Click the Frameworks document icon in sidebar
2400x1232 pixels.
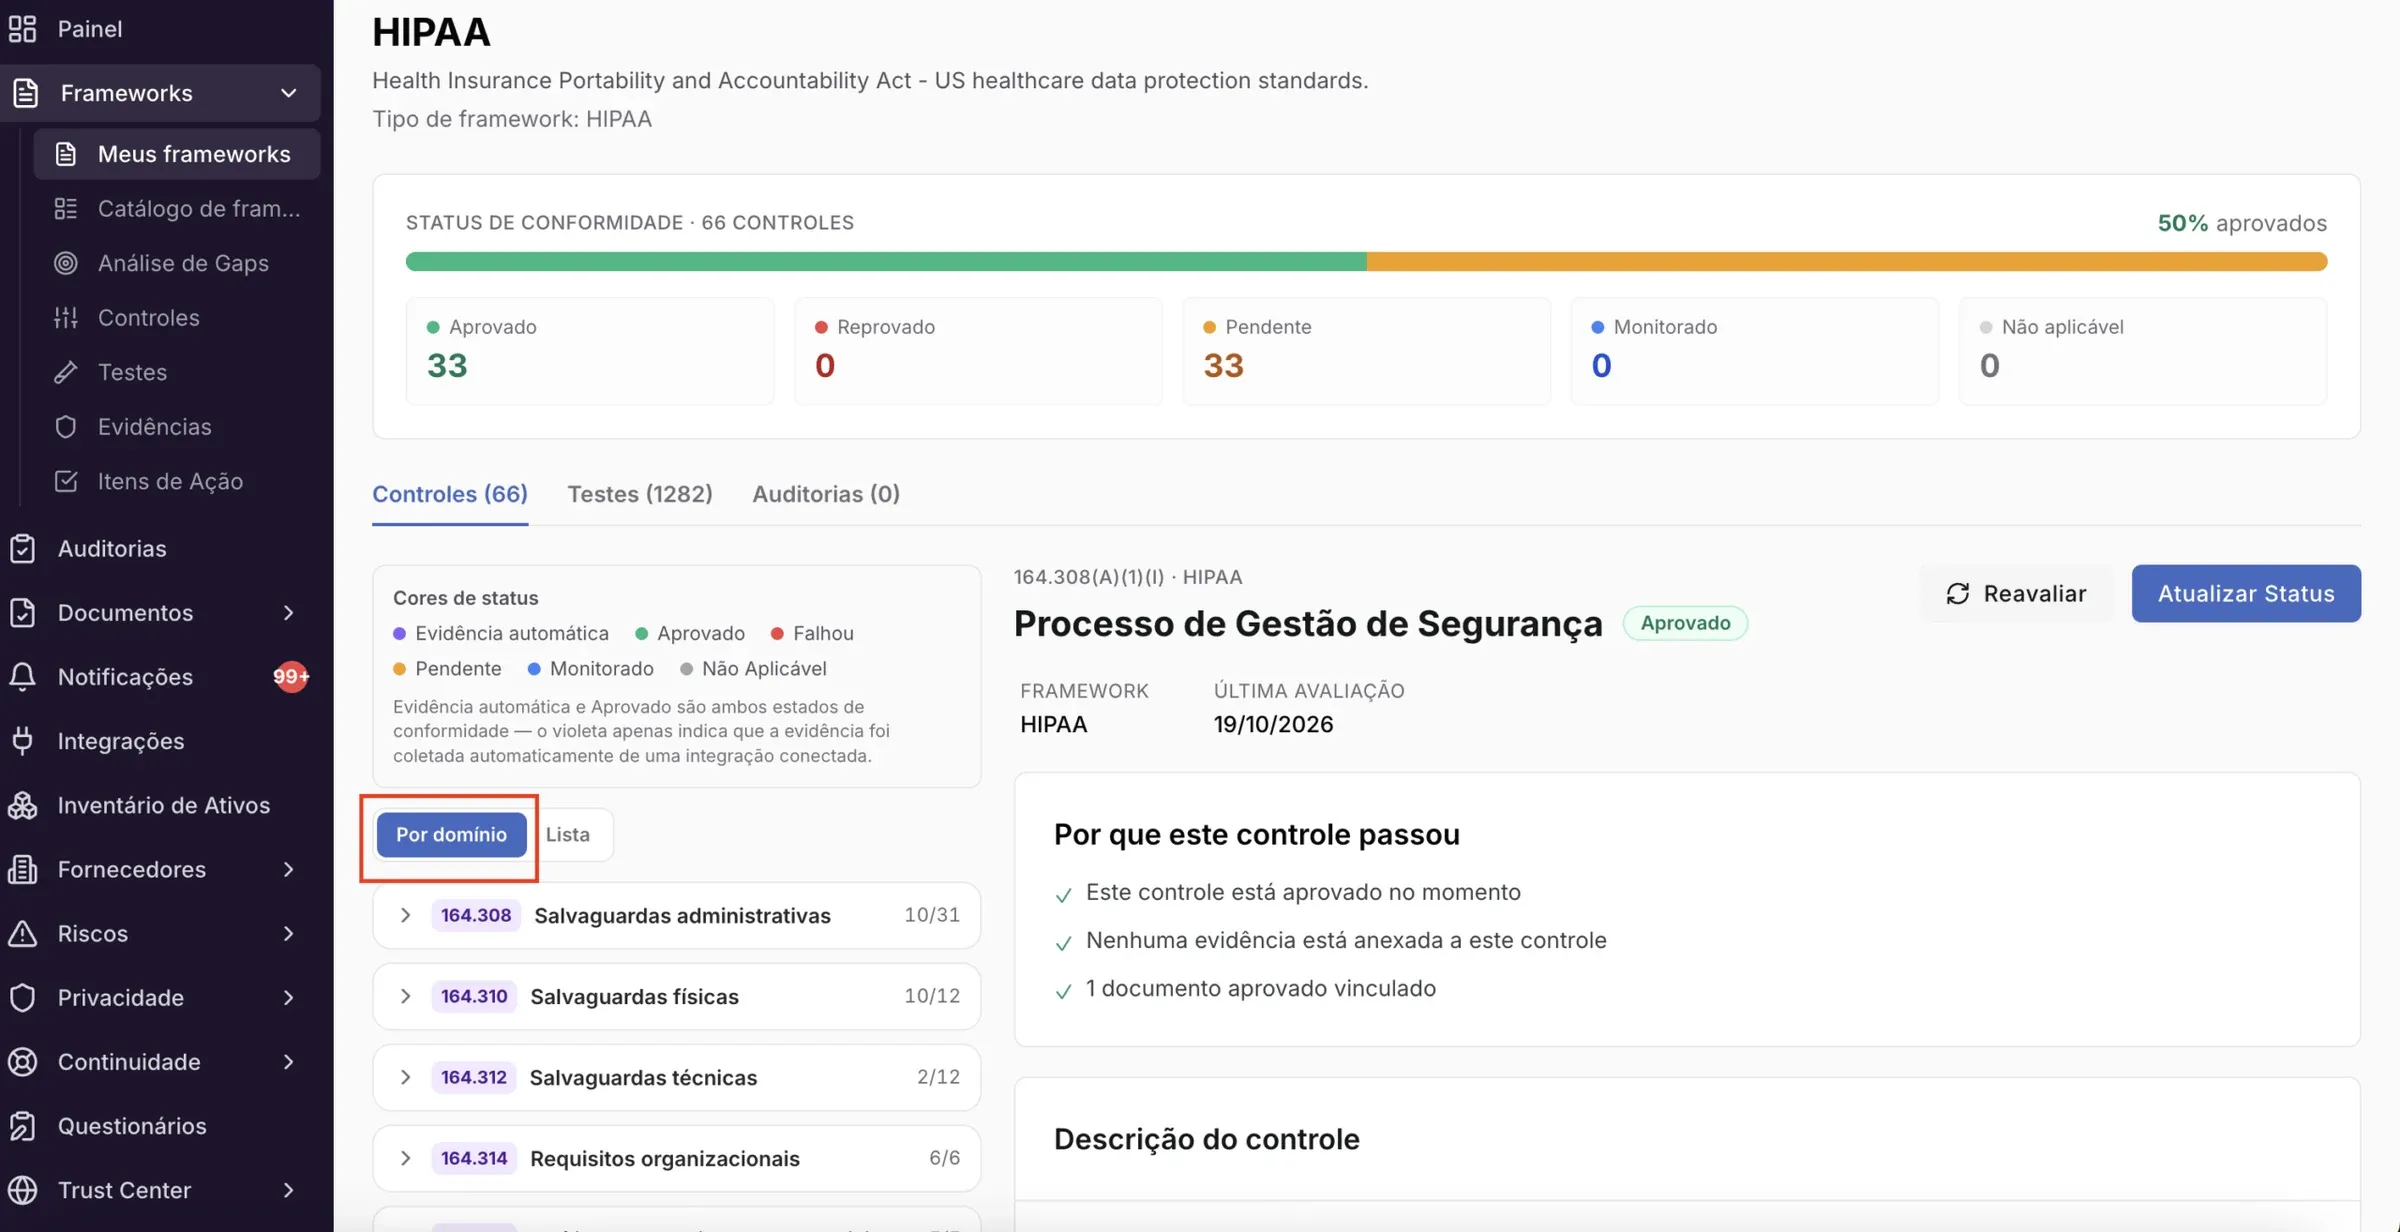pos(25,93)
